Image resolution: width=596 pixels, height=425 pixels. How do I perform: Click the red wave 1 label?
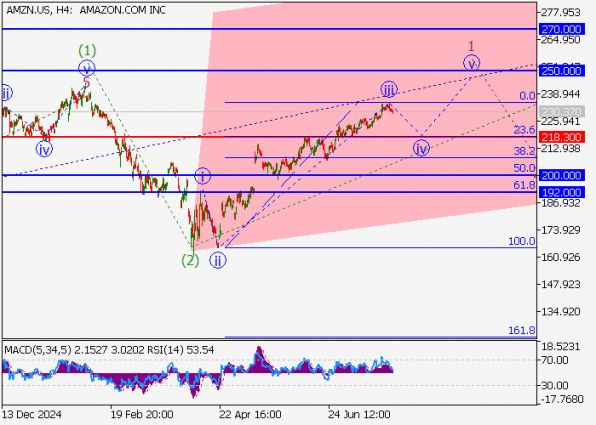click(471, 46)
